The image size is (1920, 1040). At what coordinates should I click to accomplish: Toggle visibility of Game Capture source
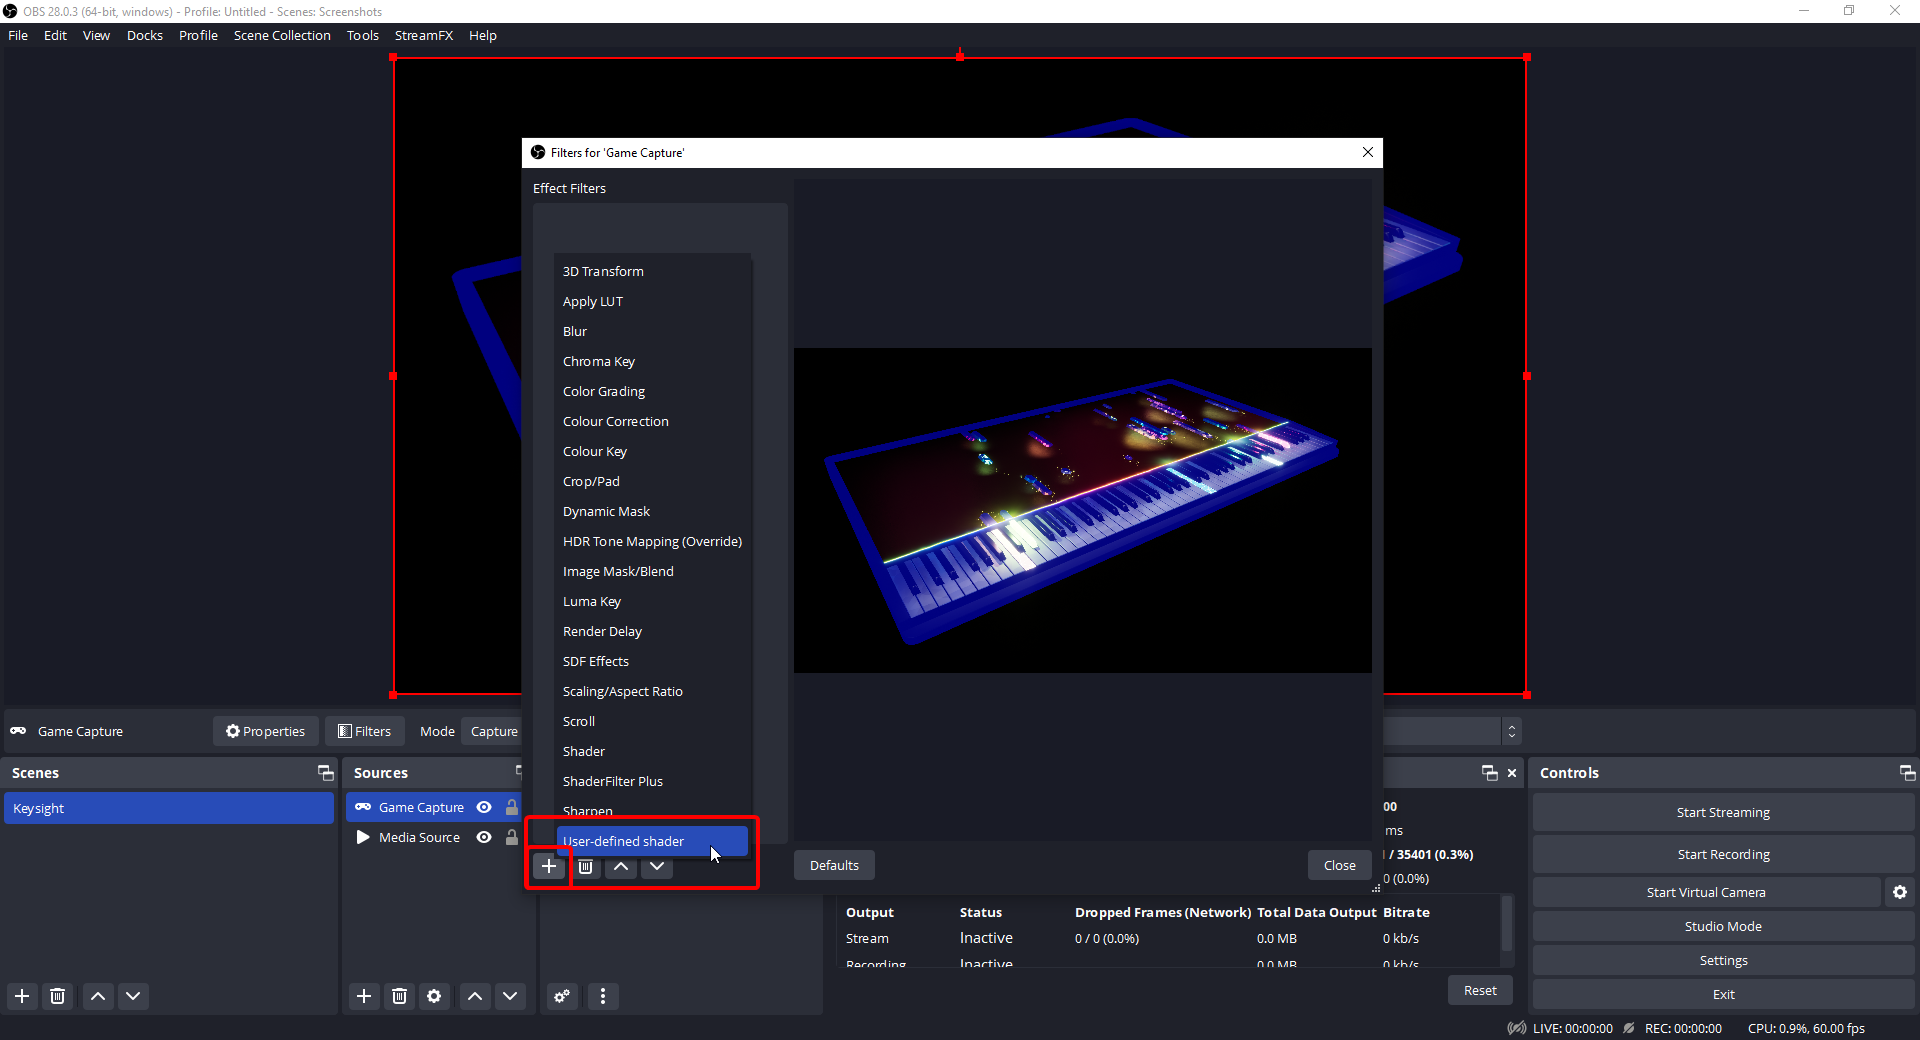484,807
